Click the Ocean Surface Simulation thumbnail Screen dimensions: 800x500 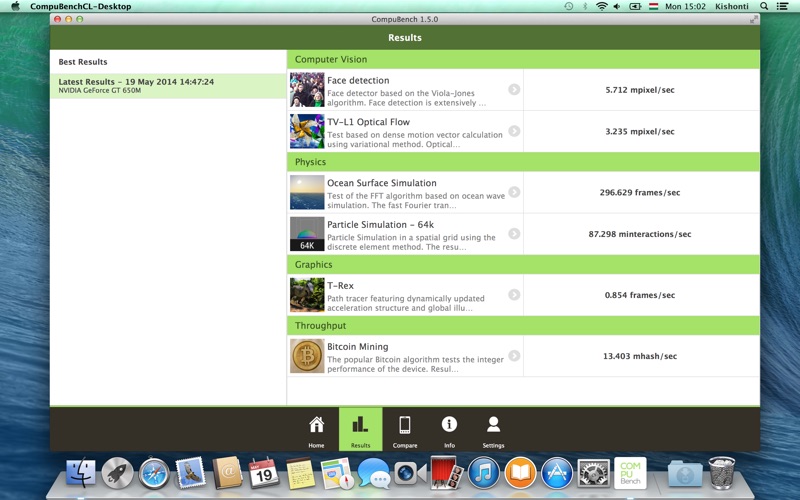point(307,192)
